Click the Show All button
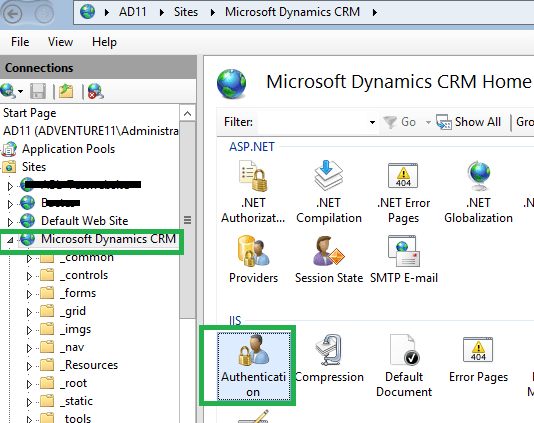The height and width of the screenshot is (423, 534). coord(469,122)
